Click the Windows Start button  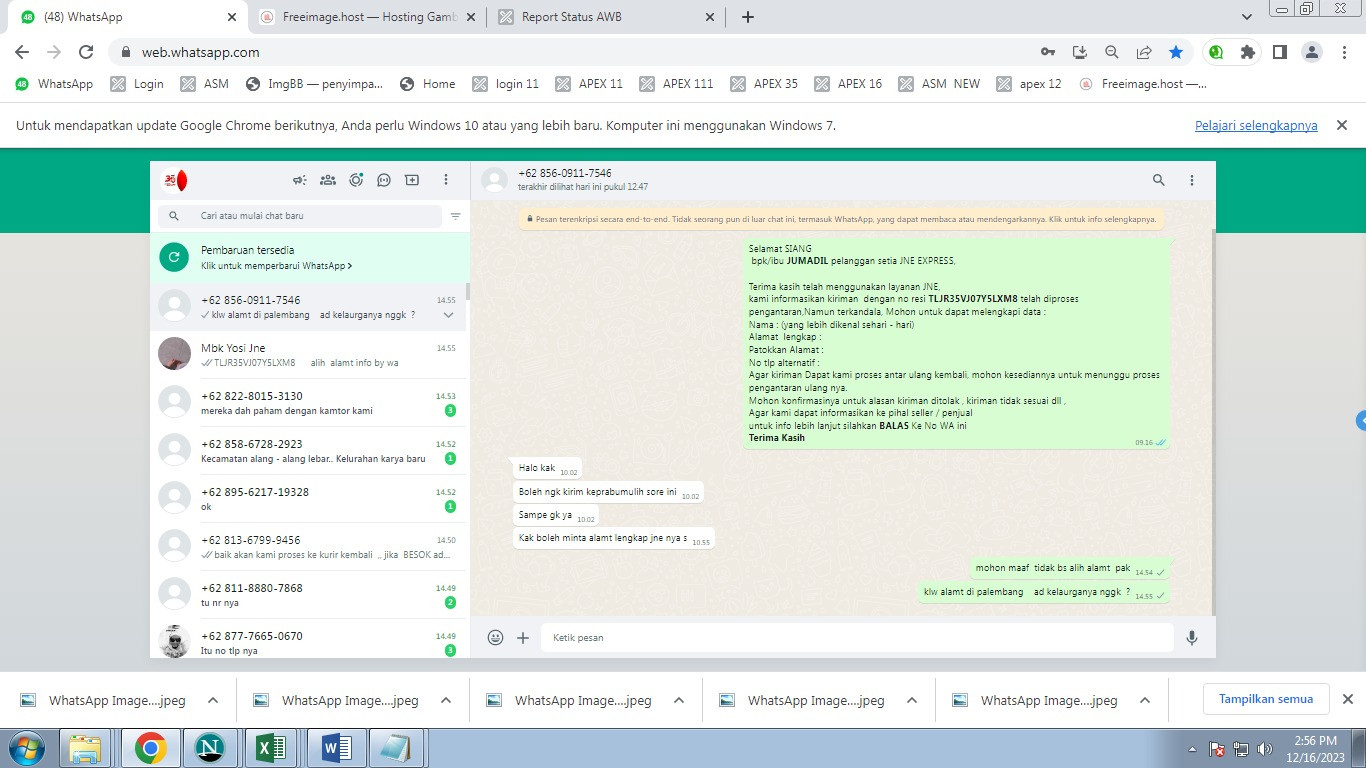coord(26,748)
